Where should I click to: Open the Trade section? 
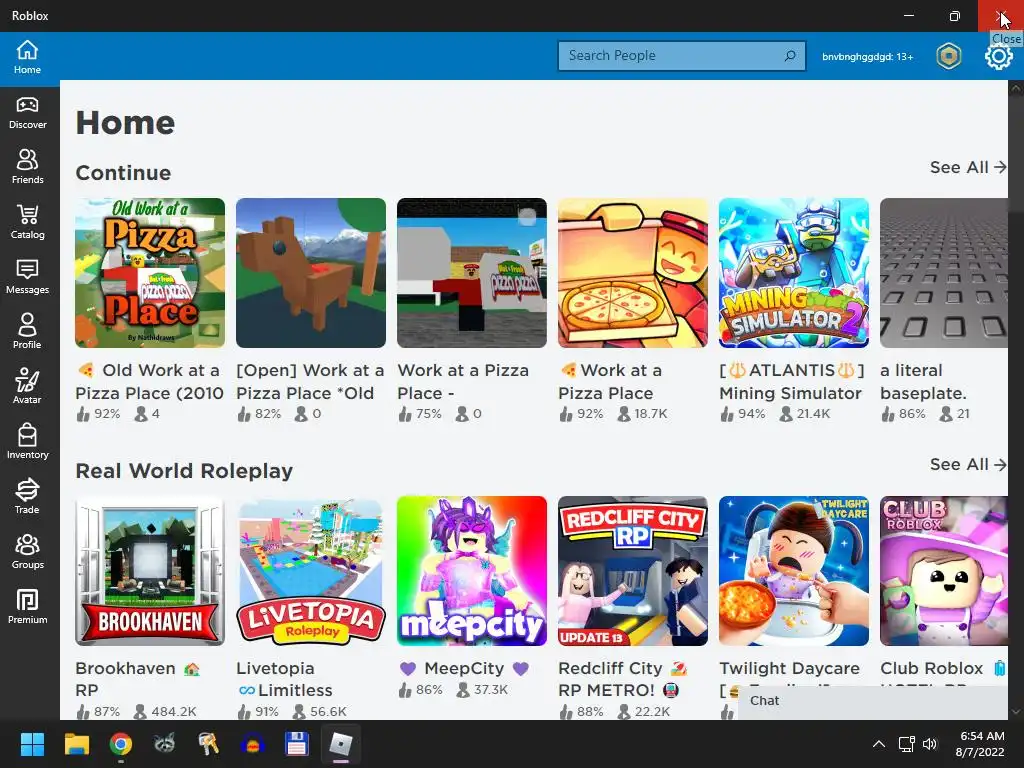pos(27,496)
